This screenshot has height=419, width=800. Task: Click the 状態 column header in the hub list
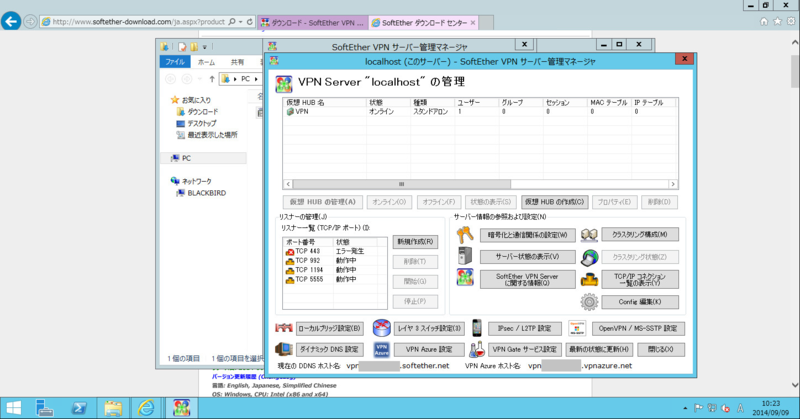pos(389,103)
